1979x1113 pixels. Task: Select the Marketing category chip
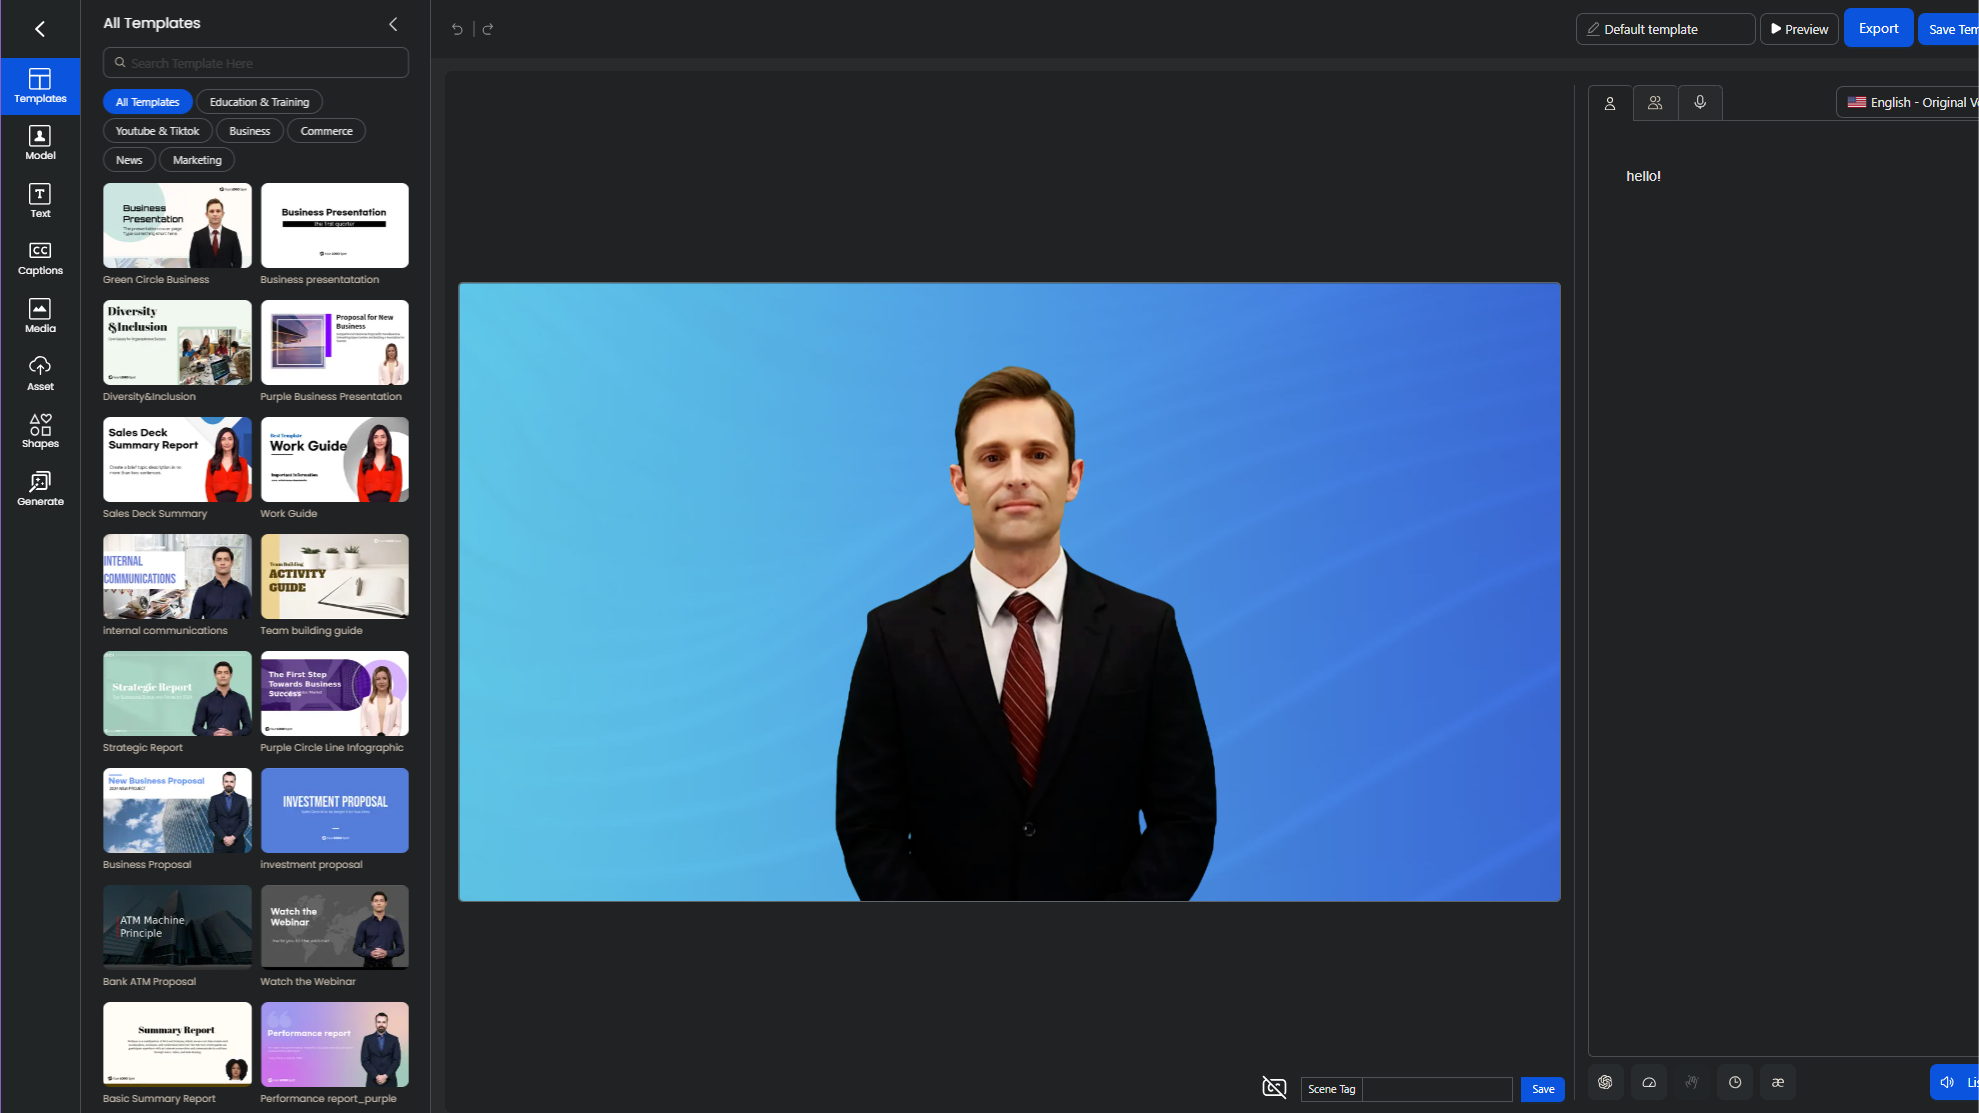tap(197, 160)
